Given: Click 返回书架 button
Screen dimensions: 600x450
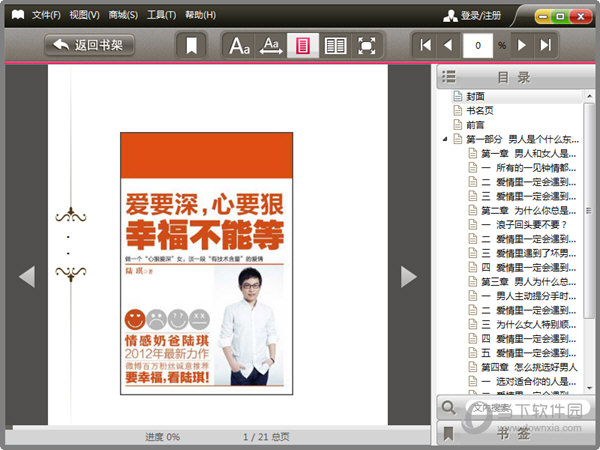Looking at the screenshot, I should [x=90, y=45].
